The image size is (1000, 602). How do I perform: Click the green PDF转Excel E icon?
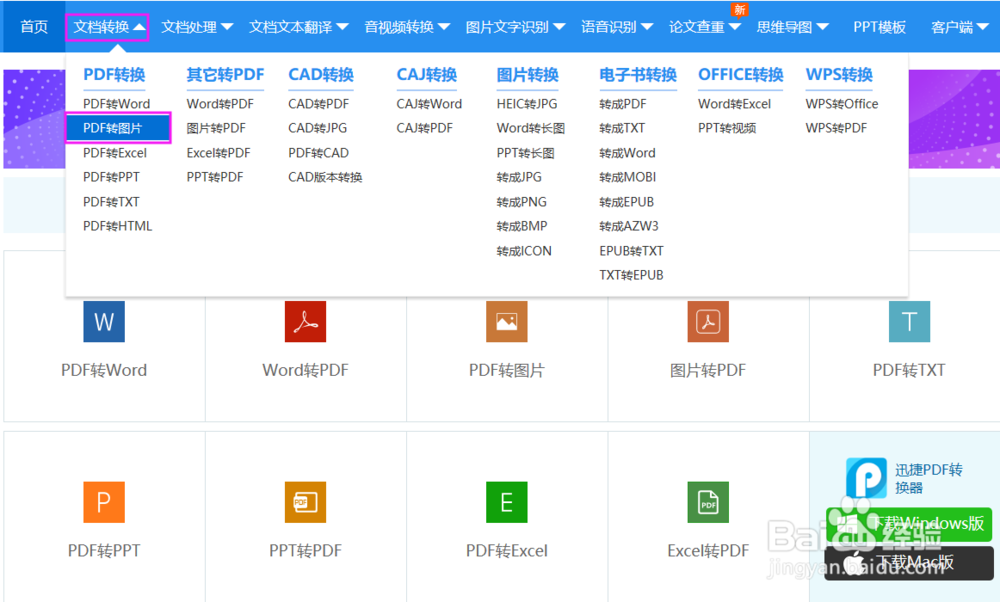click(507, 502)
